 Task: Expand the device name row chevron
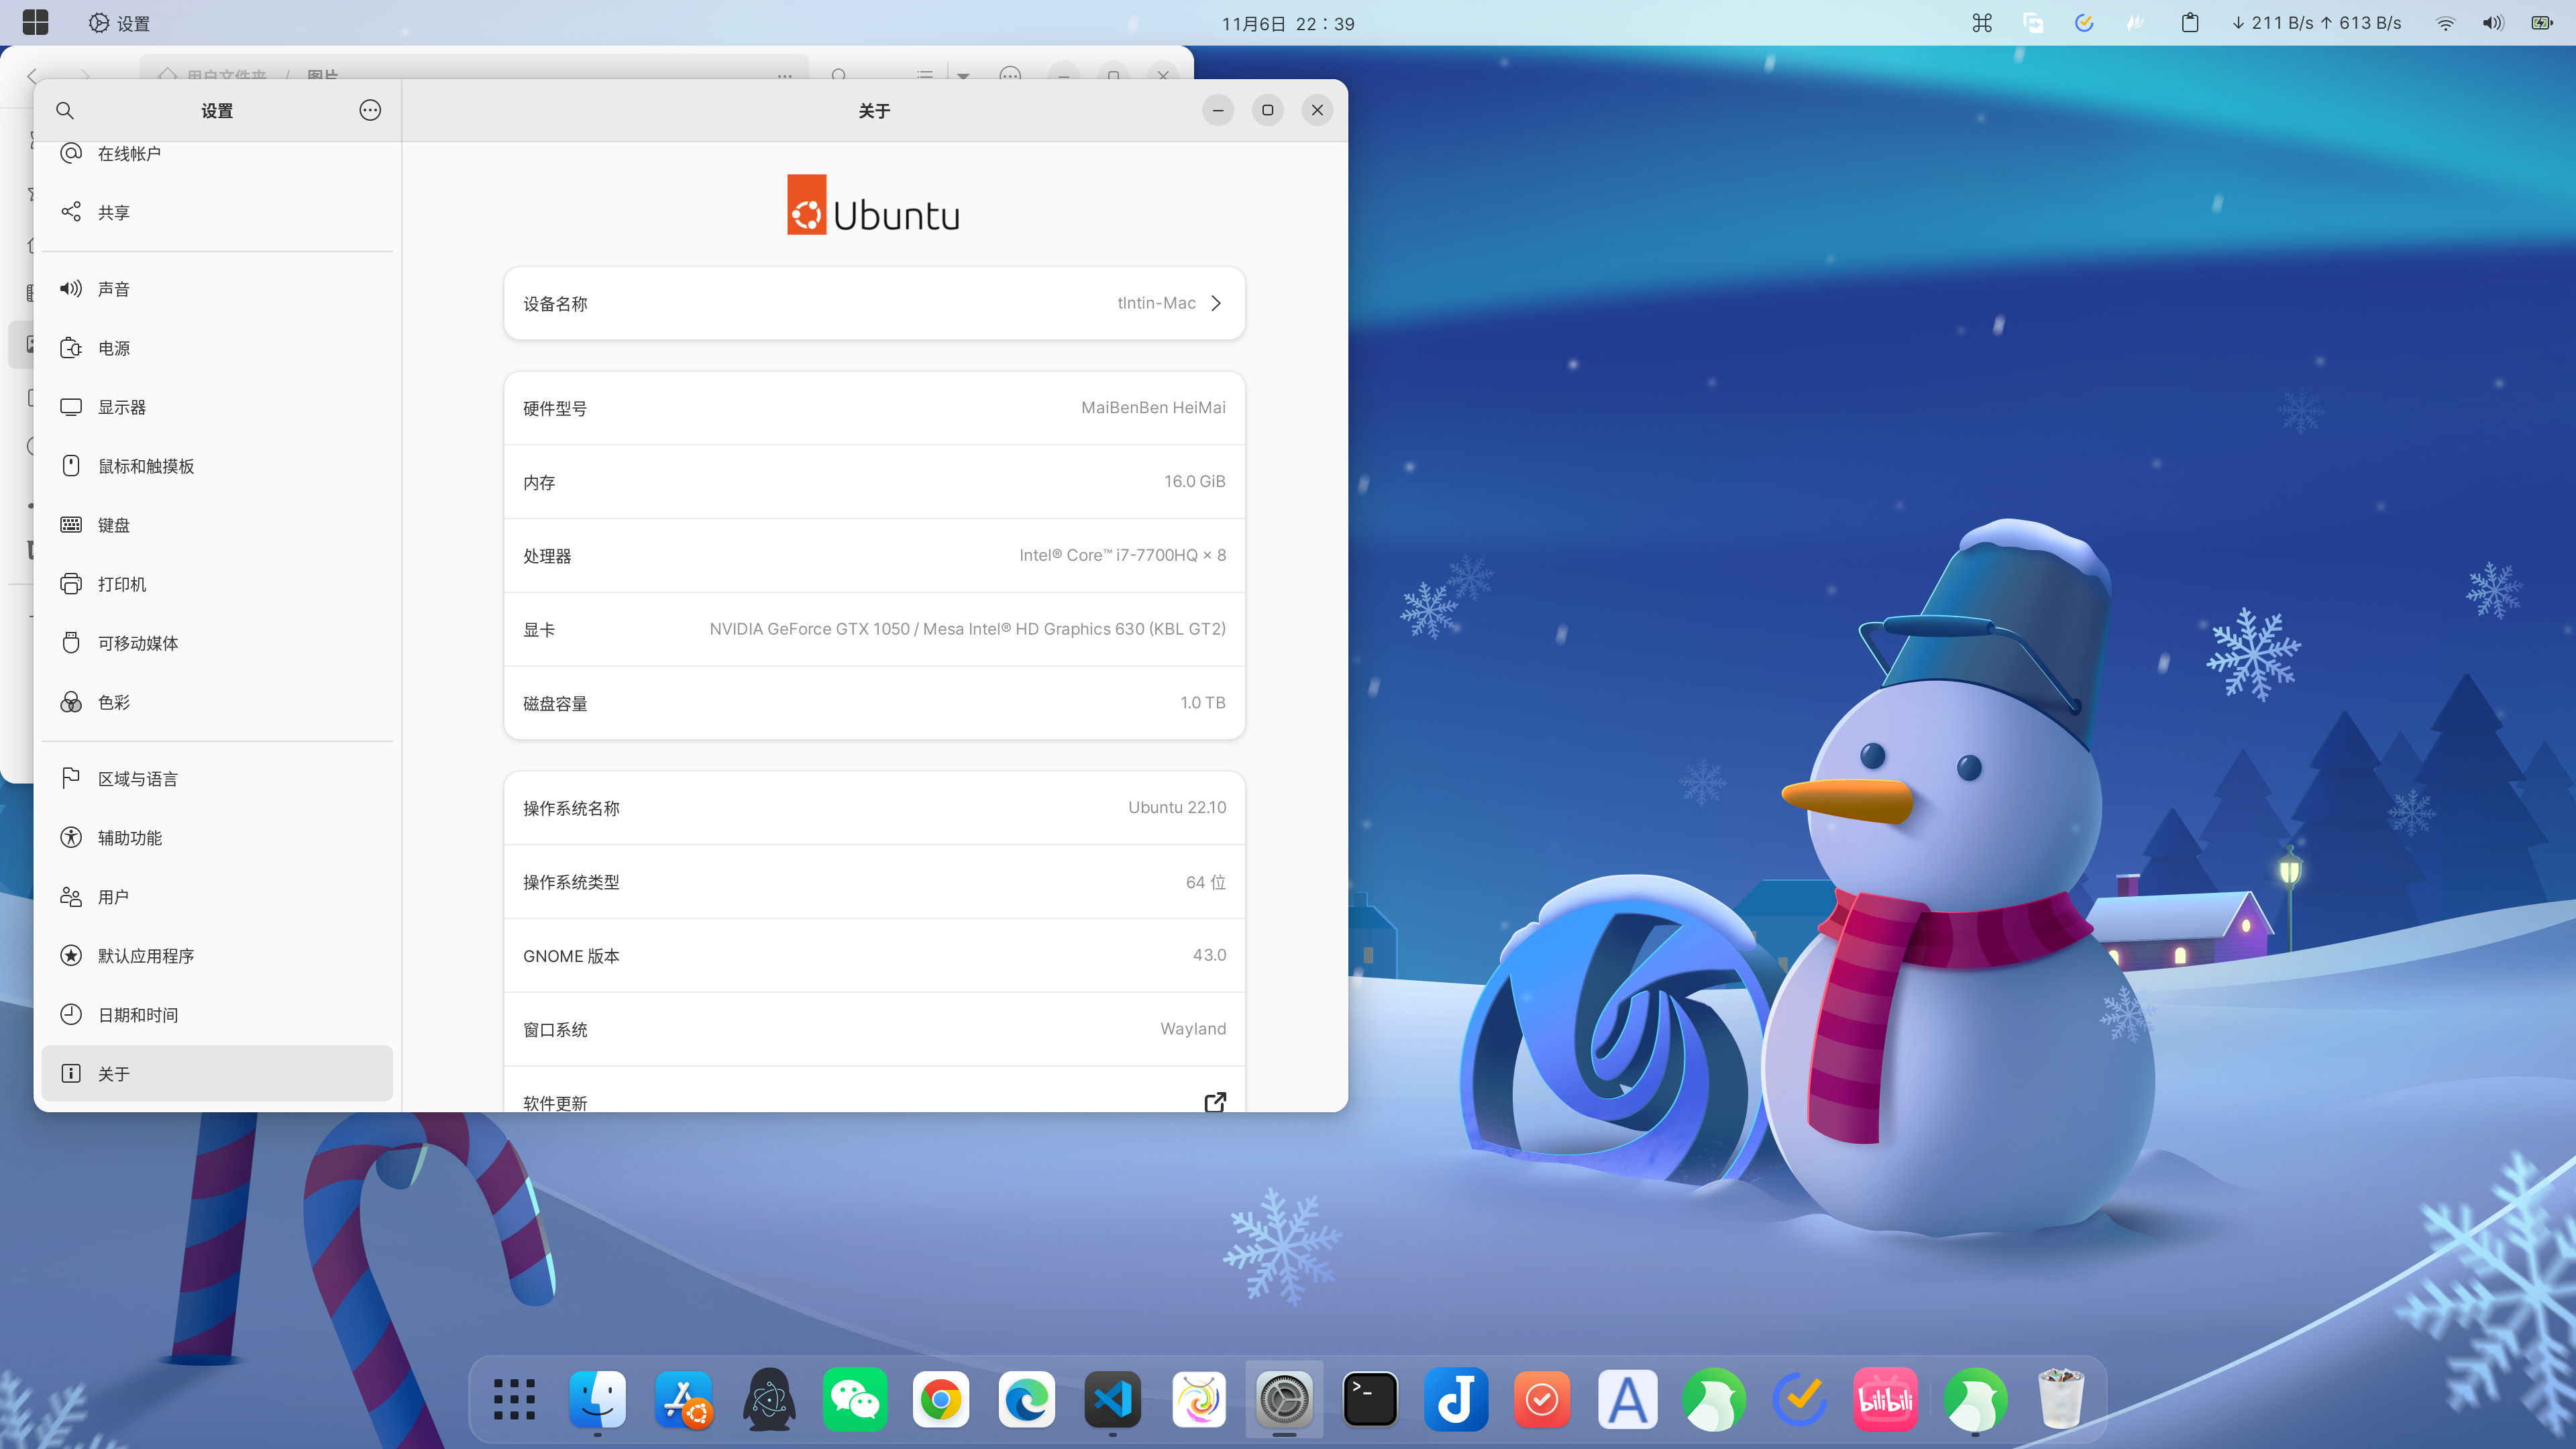[1216, 303]
